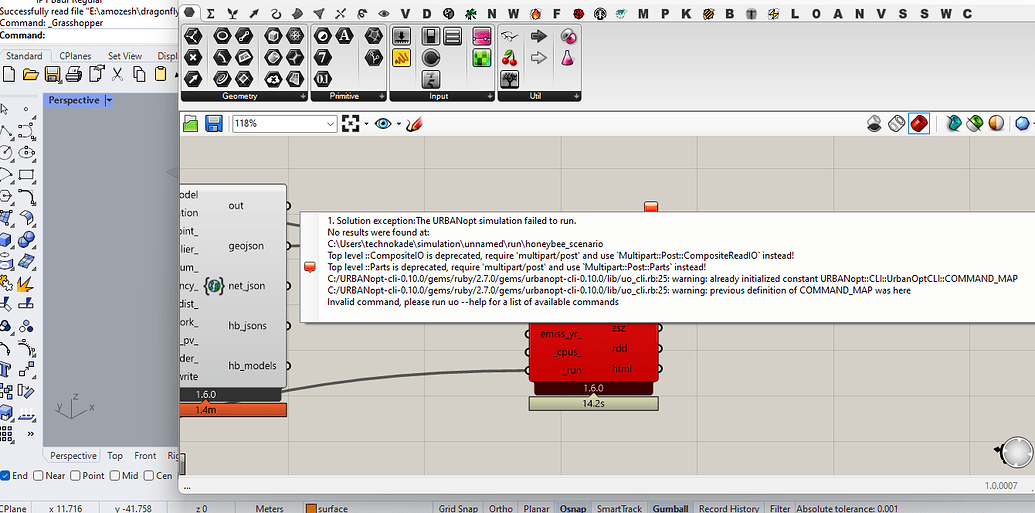
Task: Switch to the Set View toolbar tab
Action: tap(125, 56)
